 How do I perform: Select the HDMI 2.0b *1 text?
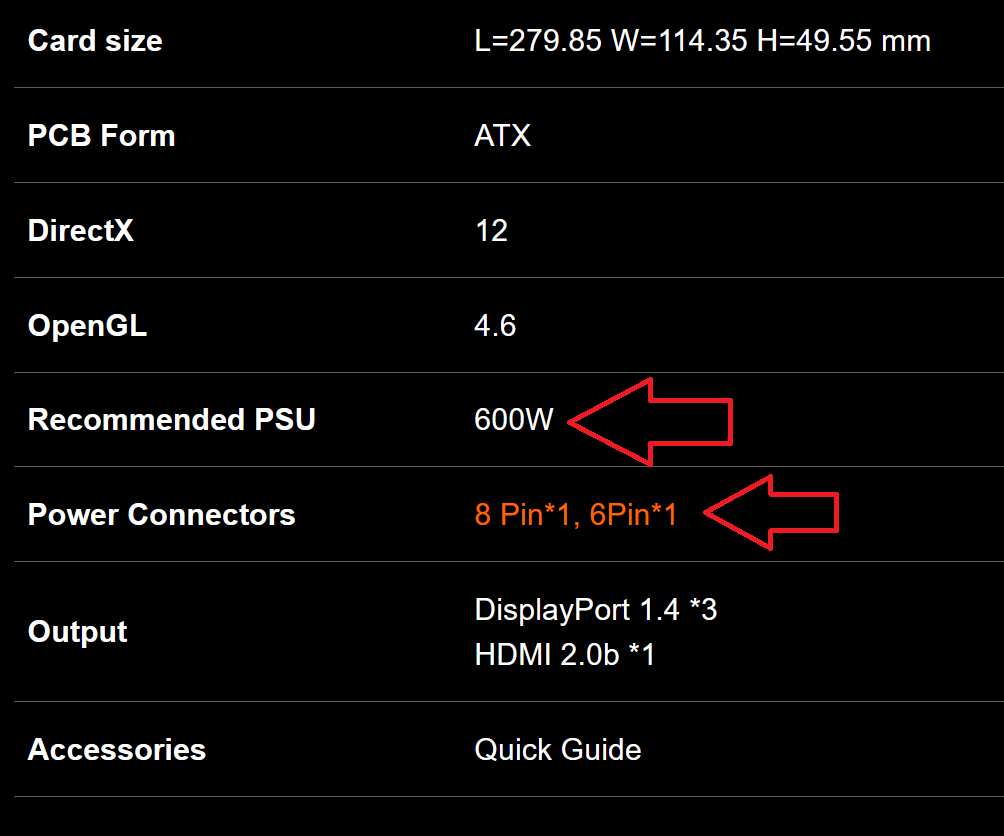click(x=564, y=655)
